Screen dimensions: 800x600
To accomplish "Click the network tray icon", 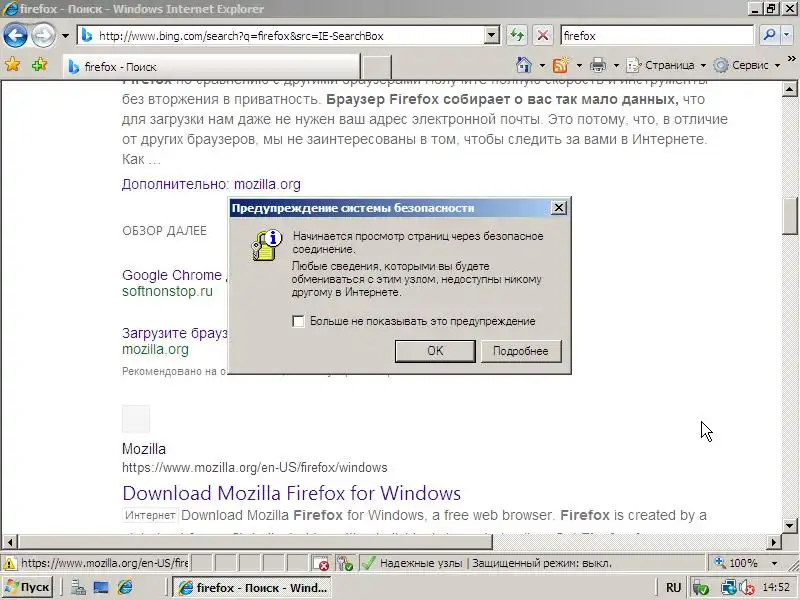I will point(729,588).
